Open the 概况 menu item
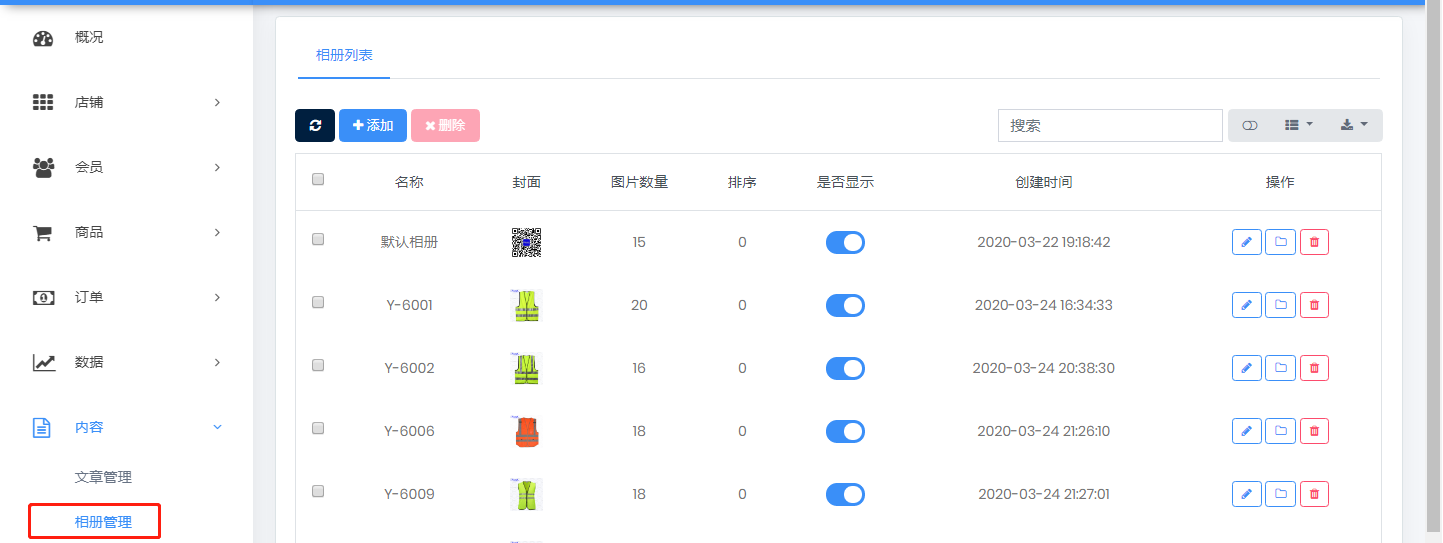Screen dimensions: 1443x543 (89, 37)
